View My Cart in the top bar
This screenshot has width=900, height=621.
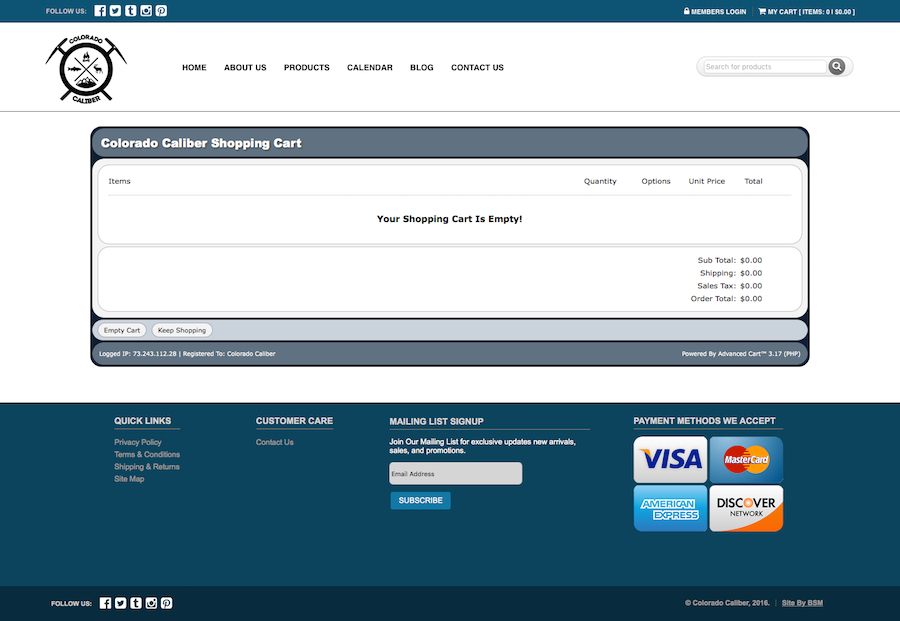click(806, 11)
